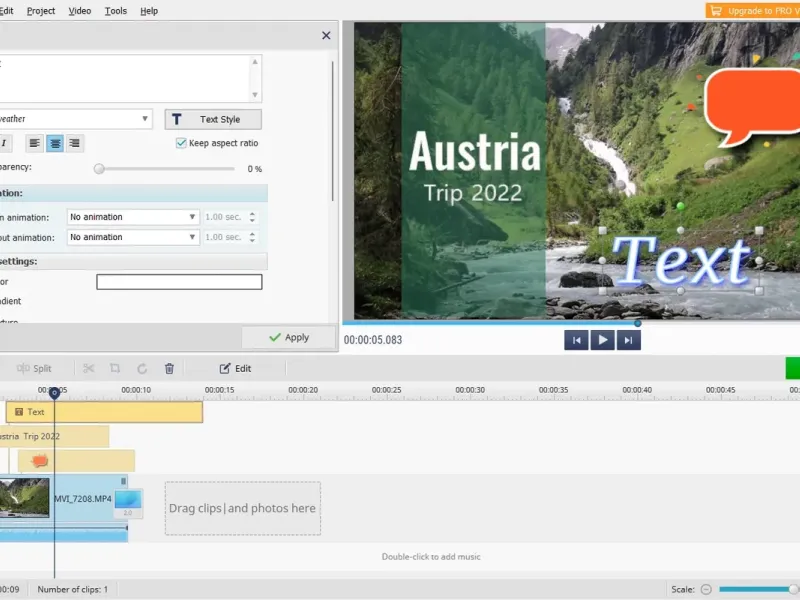
Task: Close the text settings panel
Action: point(326,35)
